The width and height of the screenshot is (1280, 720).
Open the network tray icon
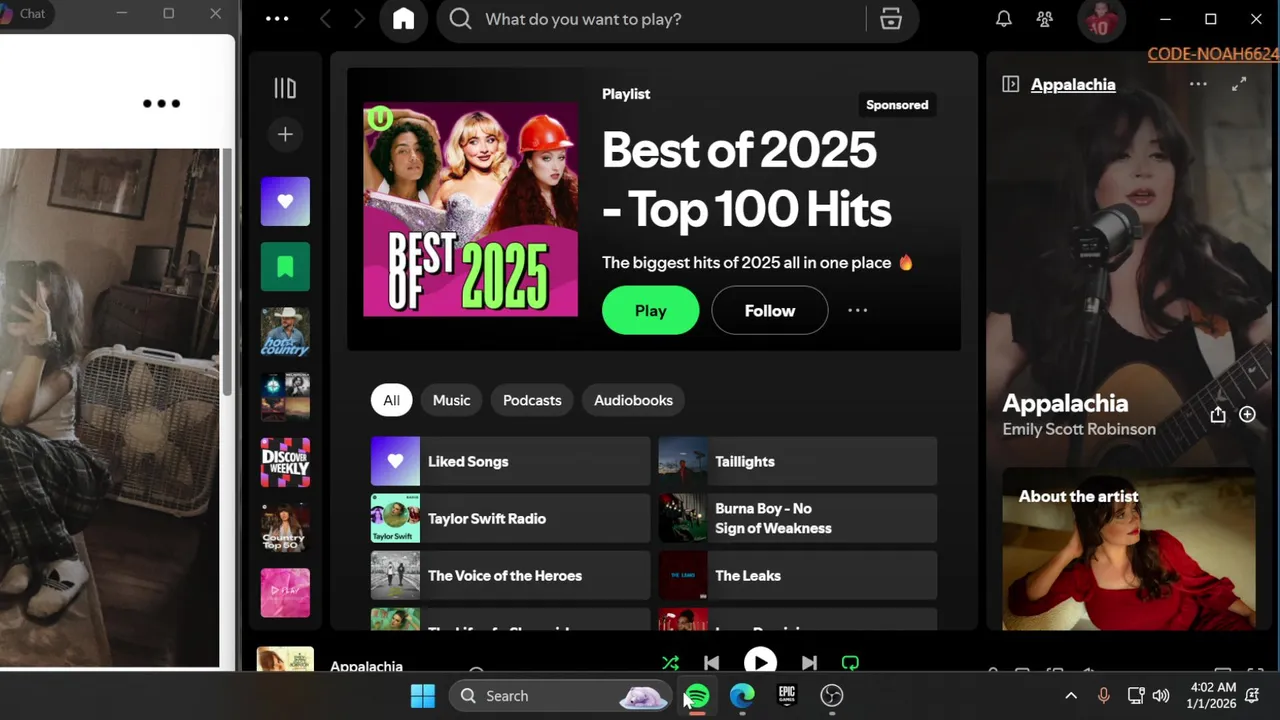pyautogui.click(x=1136, y=696)
